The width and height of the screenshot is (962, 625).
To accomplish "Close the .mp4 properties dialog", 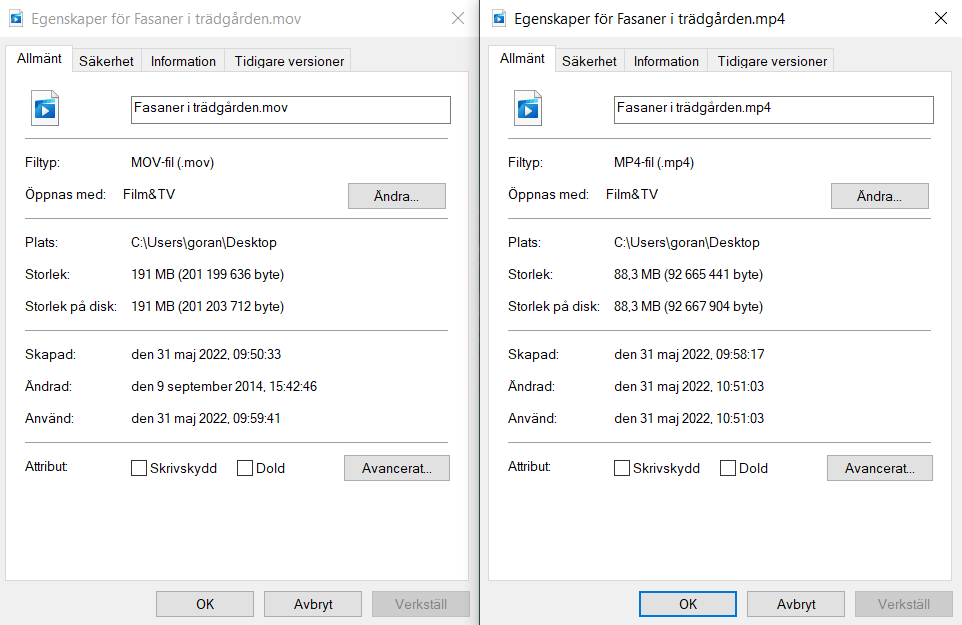I will [940, 18].
